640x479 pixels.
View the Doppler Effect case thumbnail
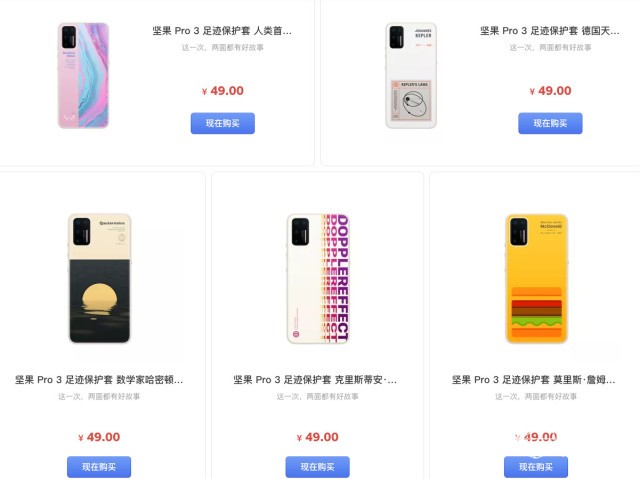318,278
